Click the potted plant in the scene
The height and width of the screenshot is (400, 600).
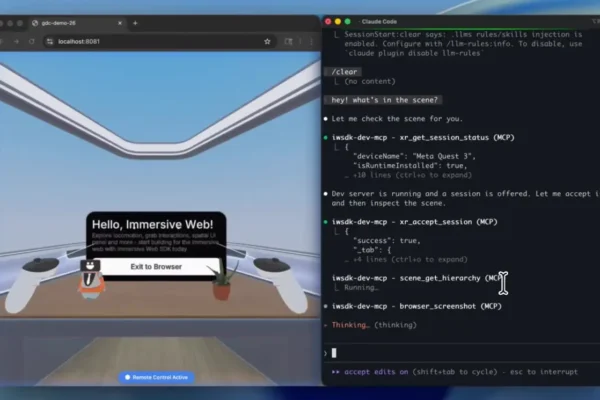click(x=222, y=283)
